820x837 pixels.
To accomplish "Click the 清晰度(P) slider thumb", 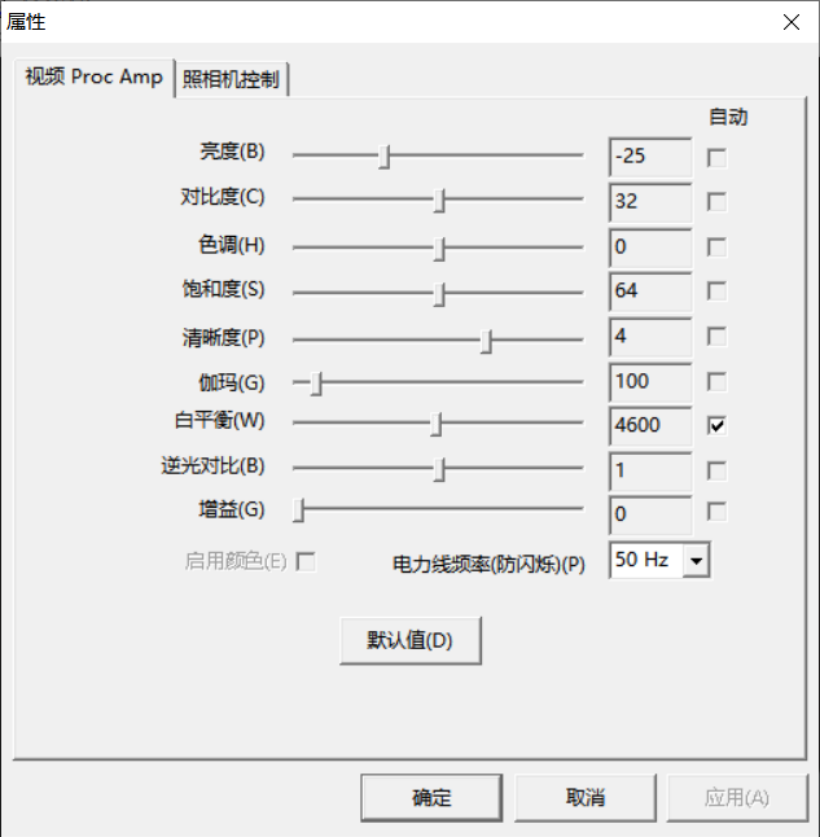I will [486, 341].
